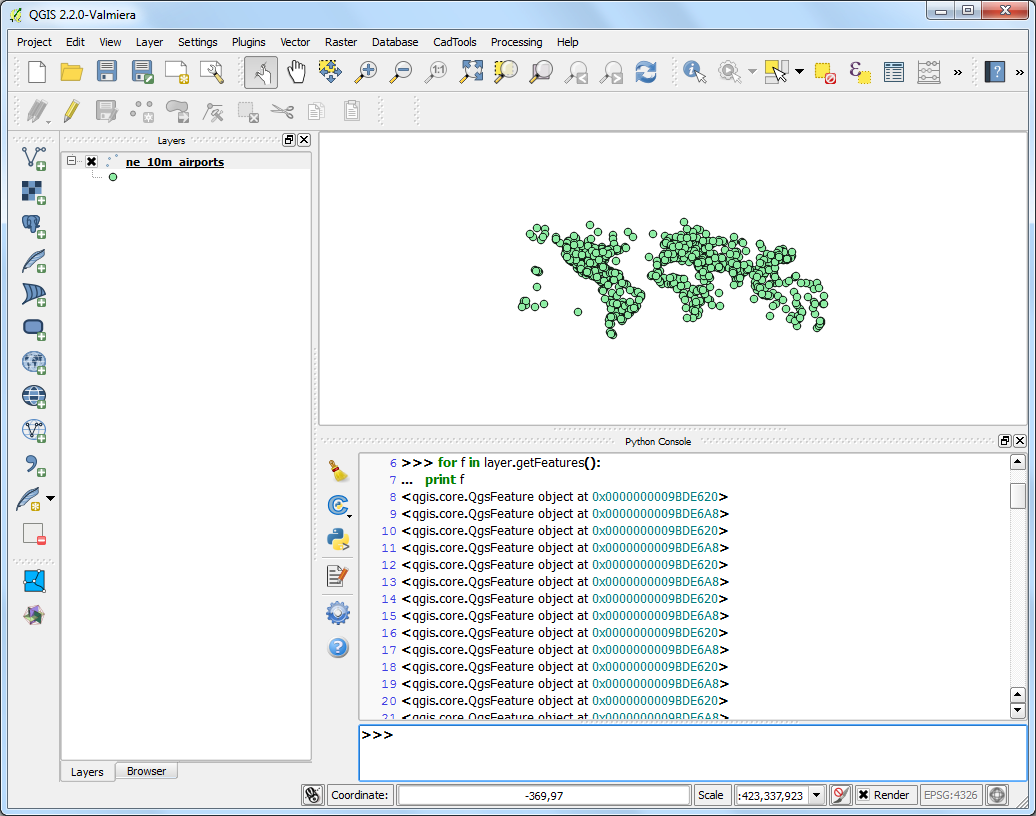Screen dimensions: 1036x816
Task: Switch to the Layers tab
Action: click(87, 772)
